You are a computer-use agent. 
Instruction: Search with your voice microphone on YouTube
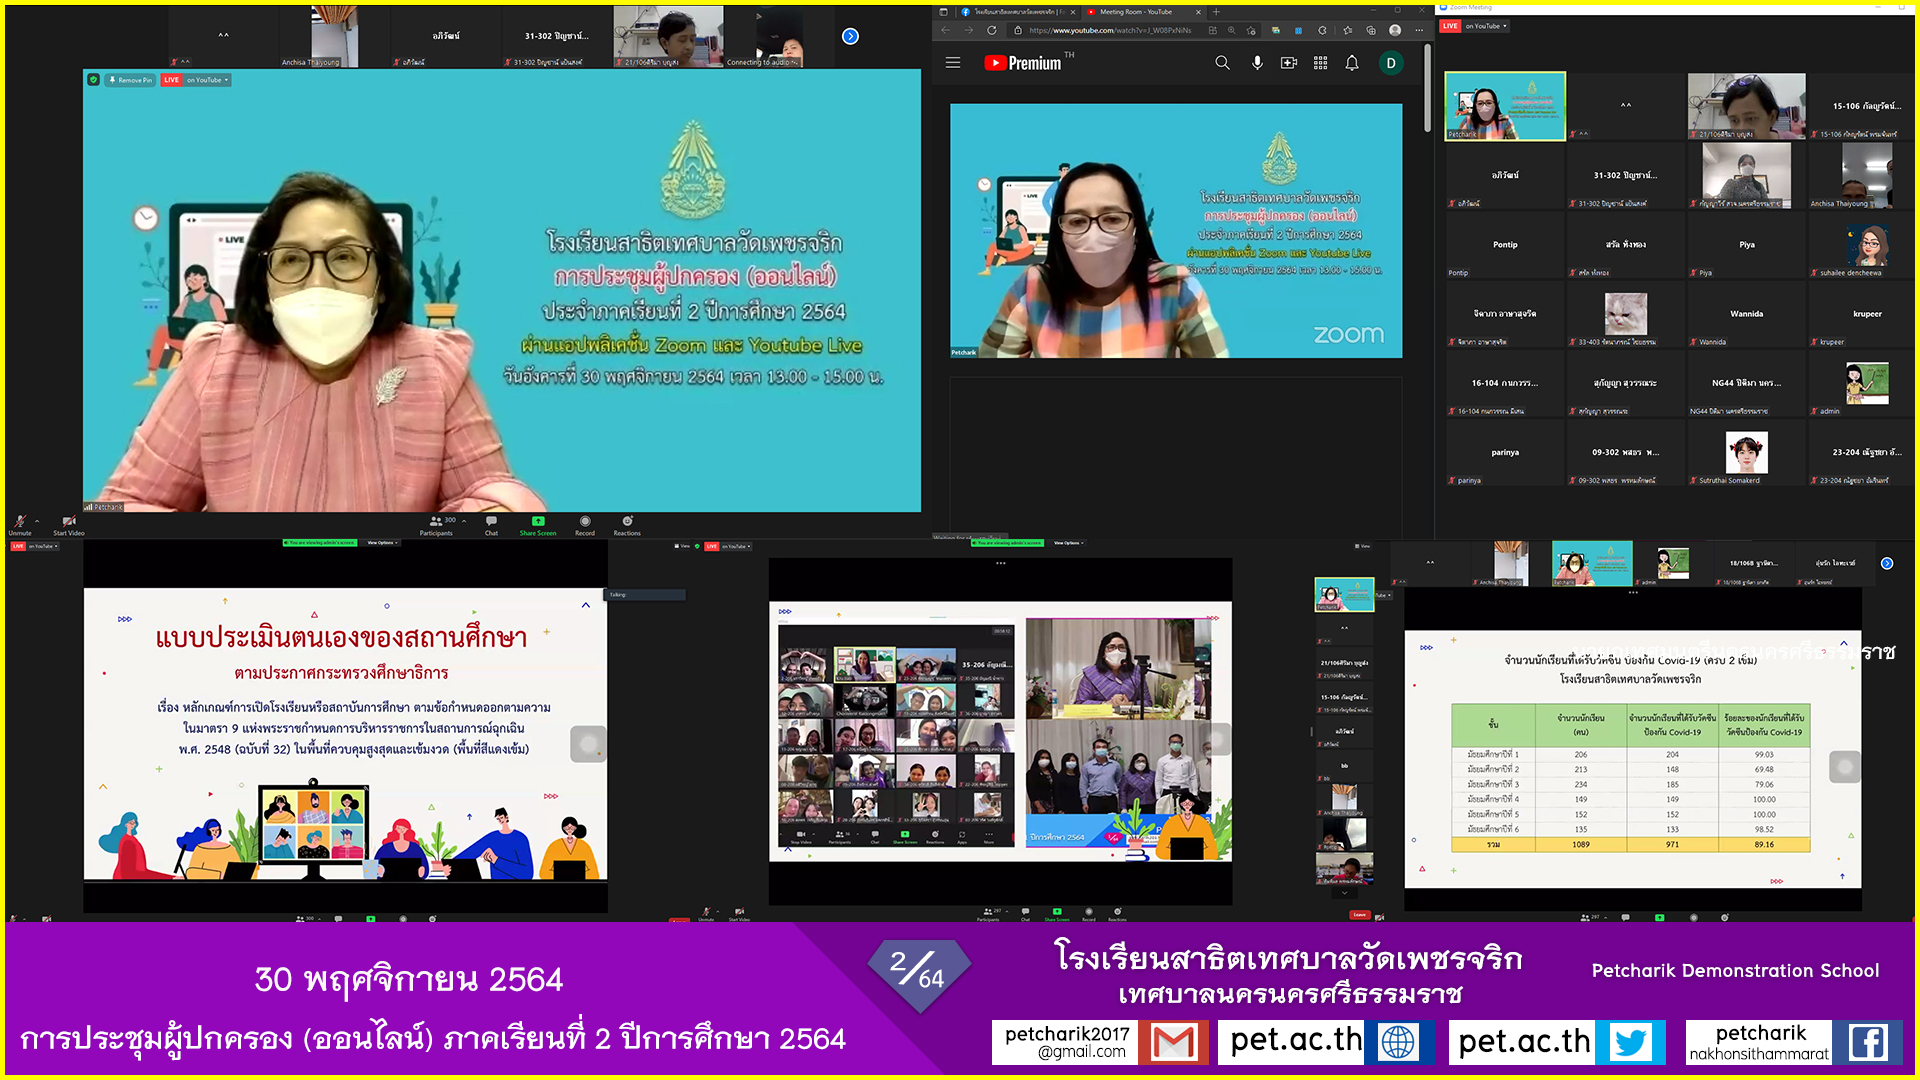[1257, 63]
